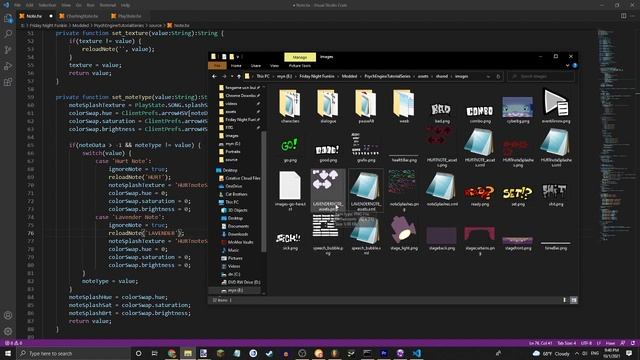The height and width of the screenshot is (360, 640).
Task: Select Downloads in navigation pane
Action: click(238, 234)
